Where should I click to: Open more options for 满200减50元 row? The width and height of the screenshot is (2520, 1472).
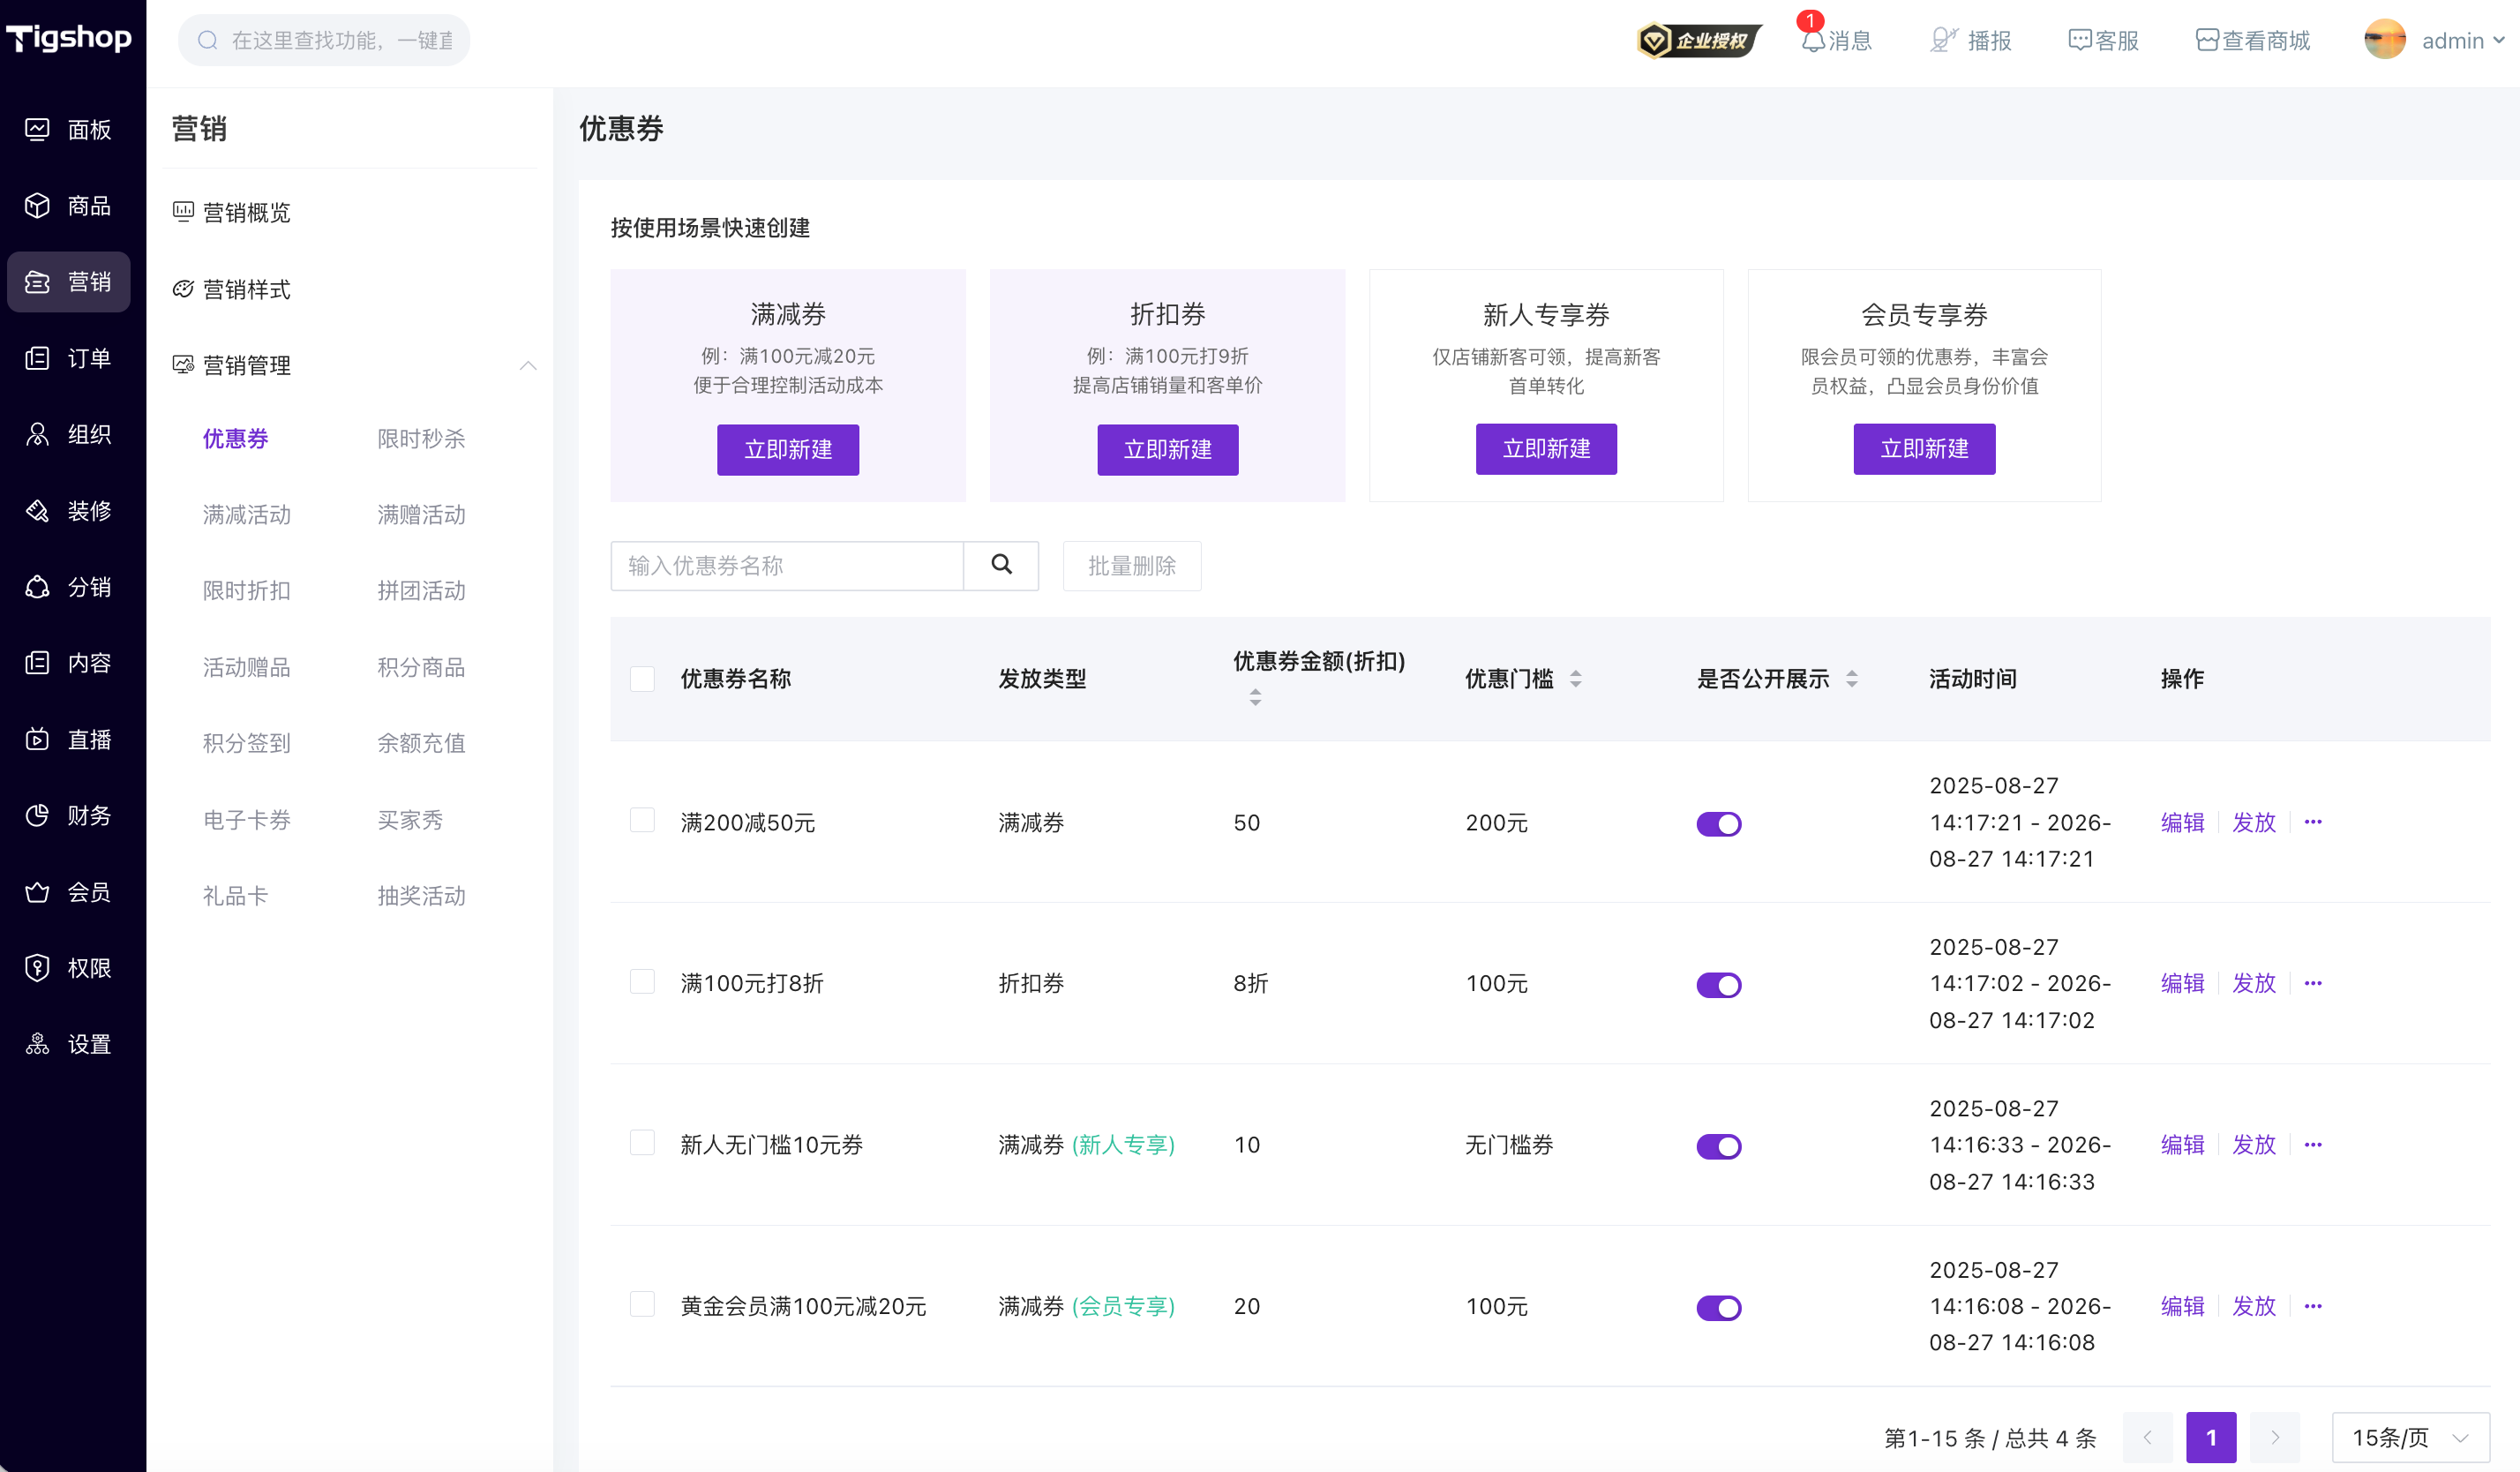[x=2313, y=822]
